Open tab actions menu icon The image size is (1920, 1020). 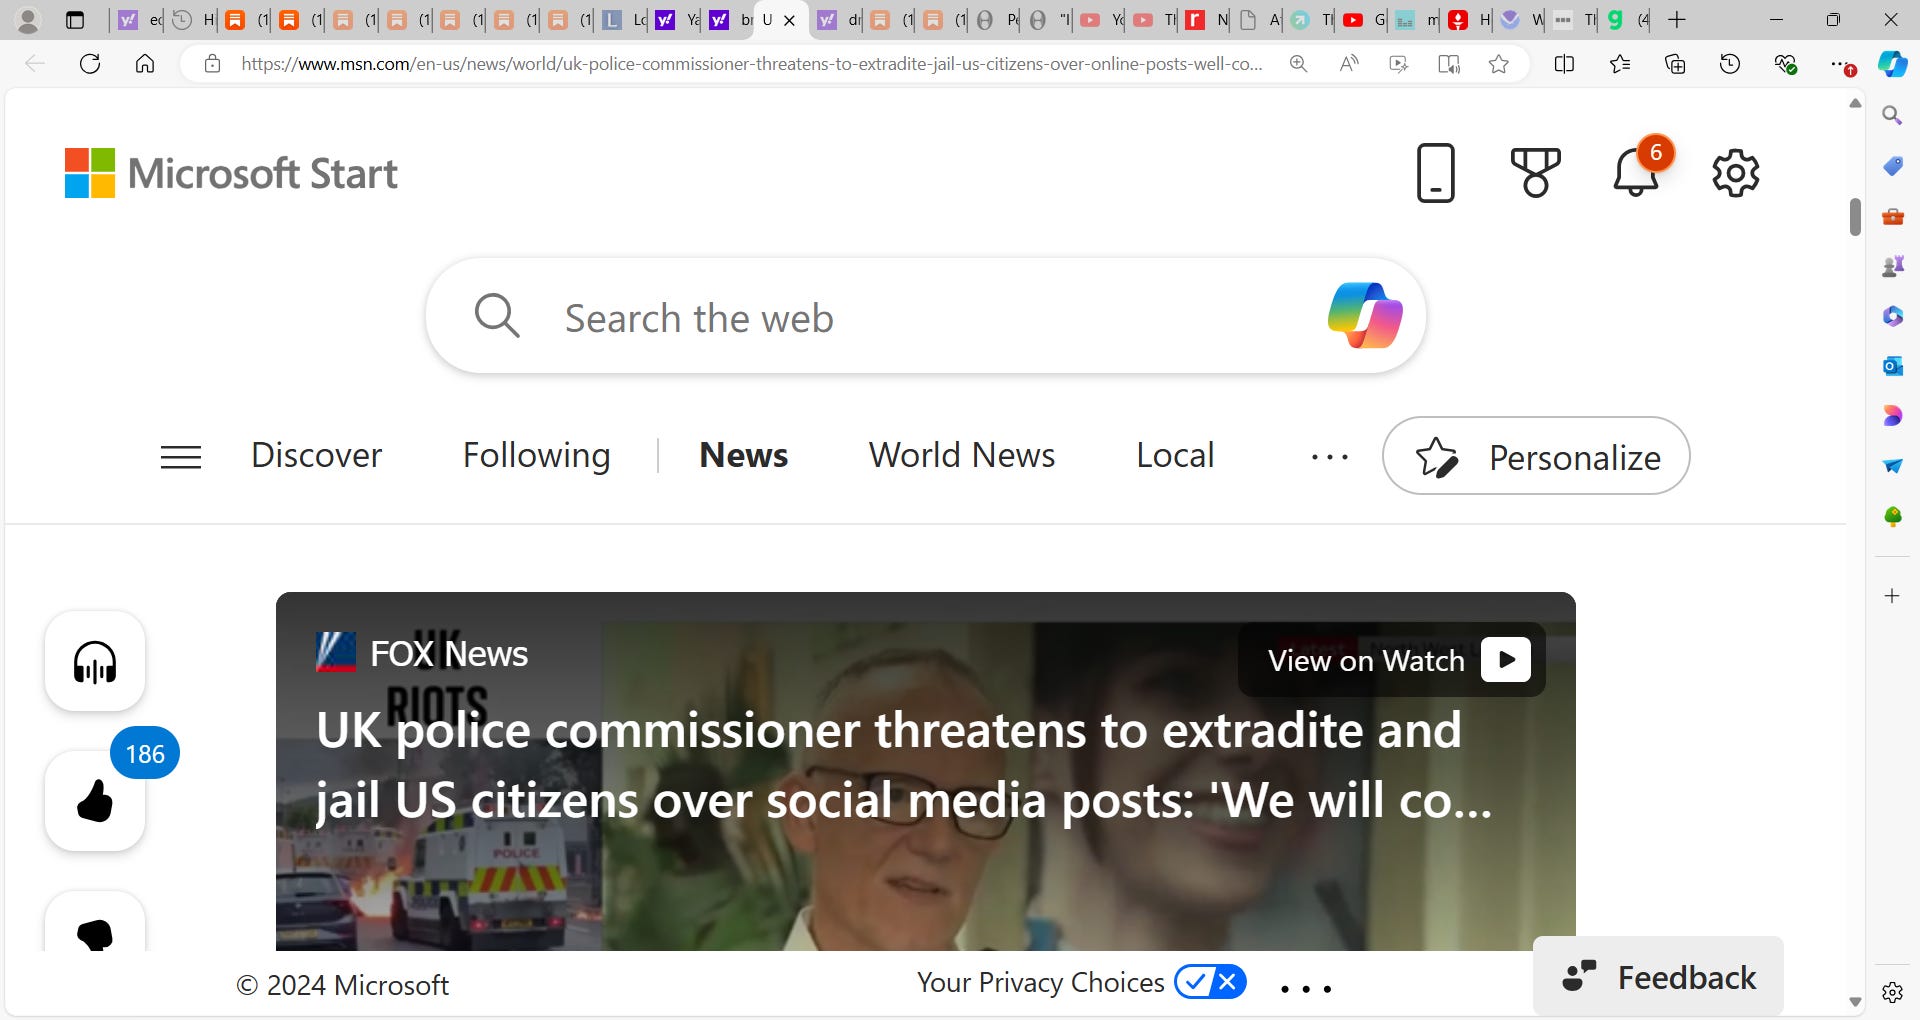click(x=75, y=19)
